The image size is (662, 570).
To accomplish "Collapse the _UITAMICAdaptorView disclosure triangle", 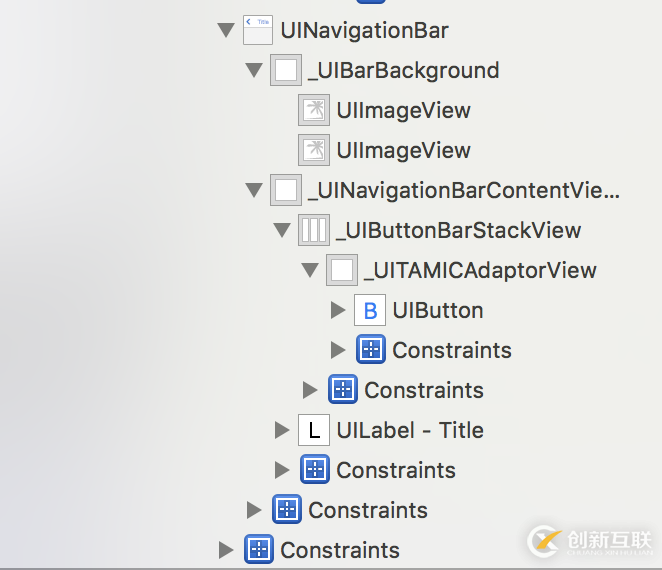I will (310, 271).
